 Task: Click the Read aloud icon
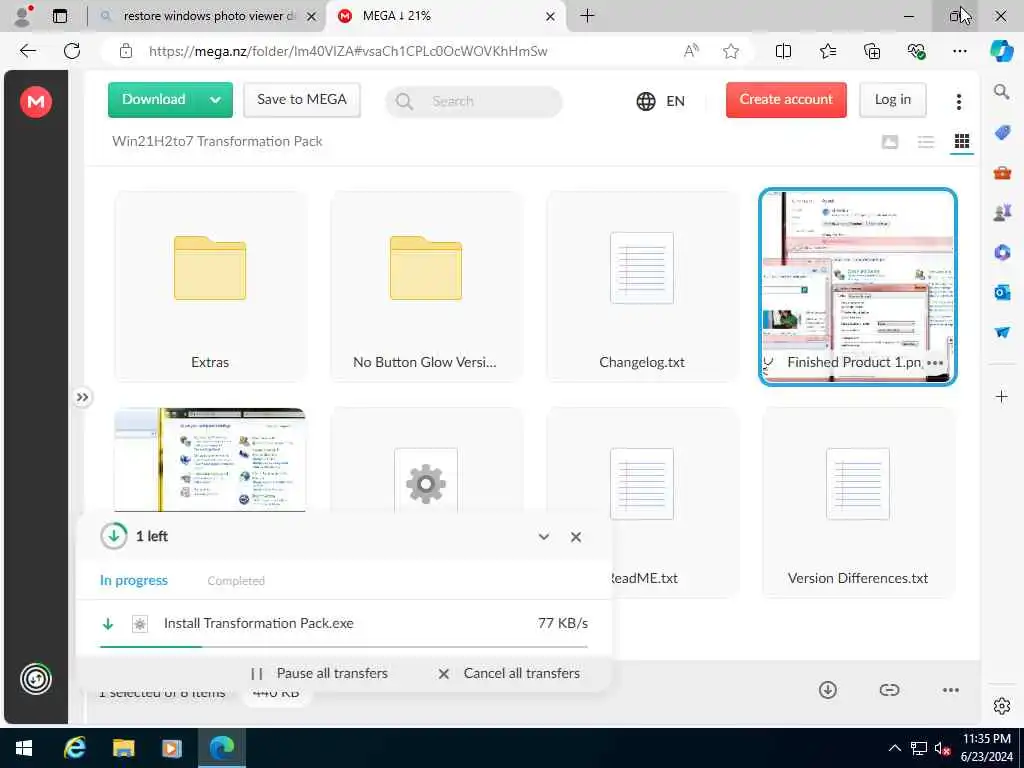tap(691, 51)
